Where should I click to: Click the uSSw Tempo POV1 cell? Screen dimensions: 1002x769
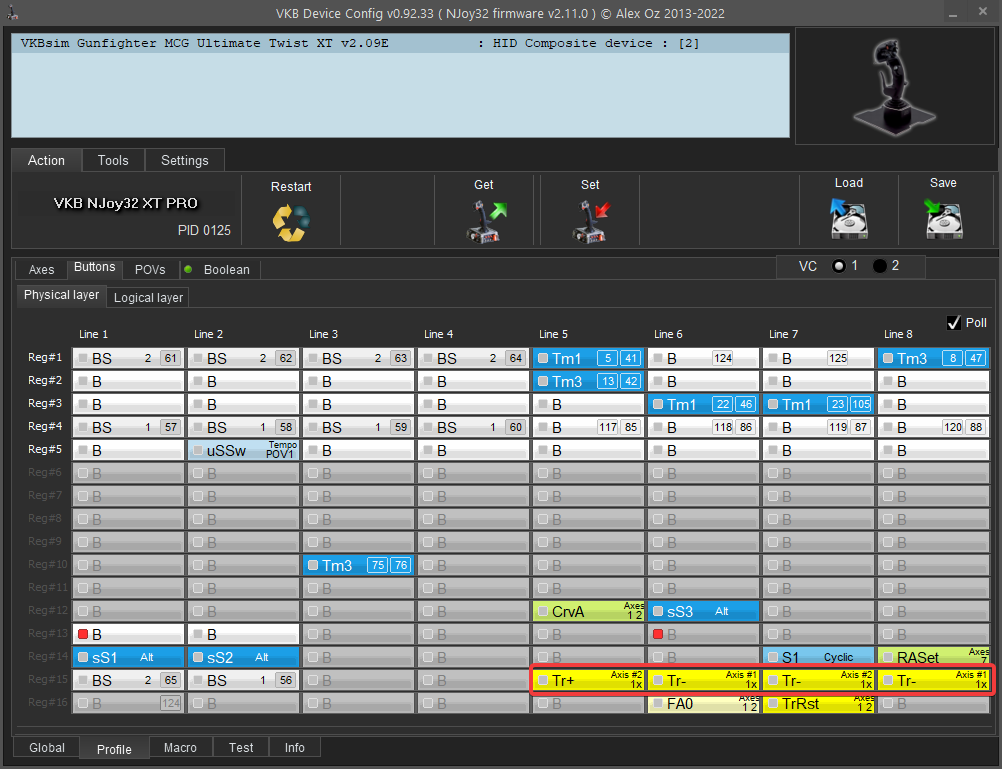click(x=243, y=450)
